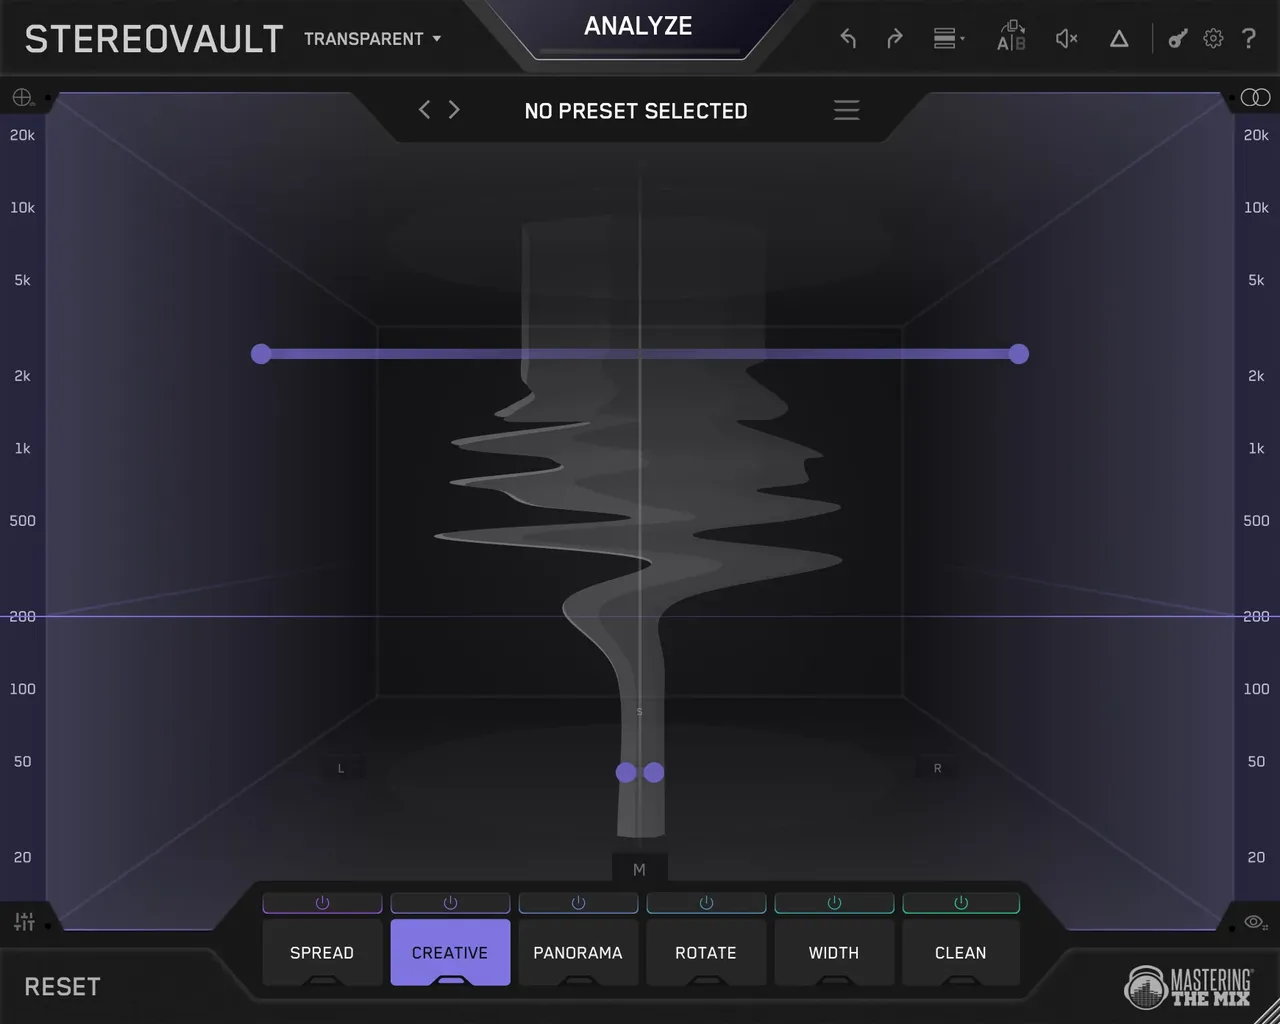The image size is (1280, 1024).
Task: Click the ANALYZE button
Action: pyautogui.click(x=638, y=27)
